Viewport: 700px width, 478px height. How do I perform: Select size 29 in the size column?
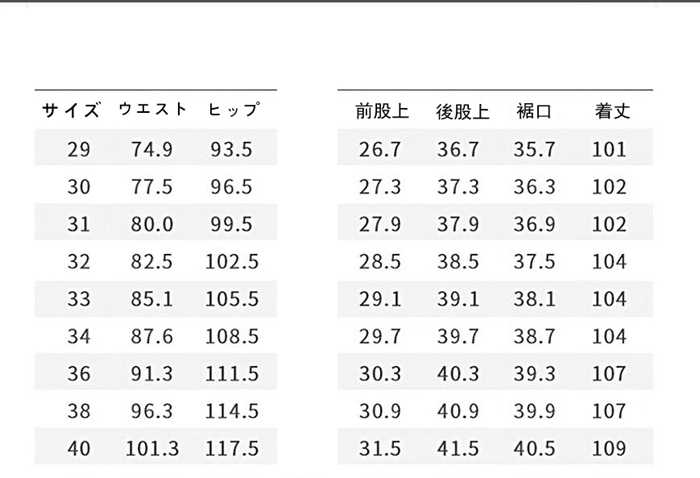(x=79, y=150)
